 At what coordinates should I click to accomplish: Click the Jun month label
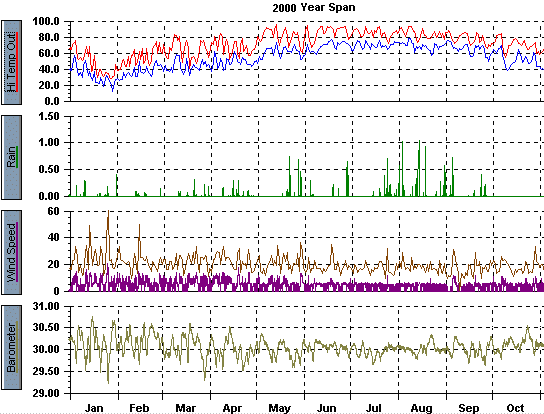[x=326, y=408]
